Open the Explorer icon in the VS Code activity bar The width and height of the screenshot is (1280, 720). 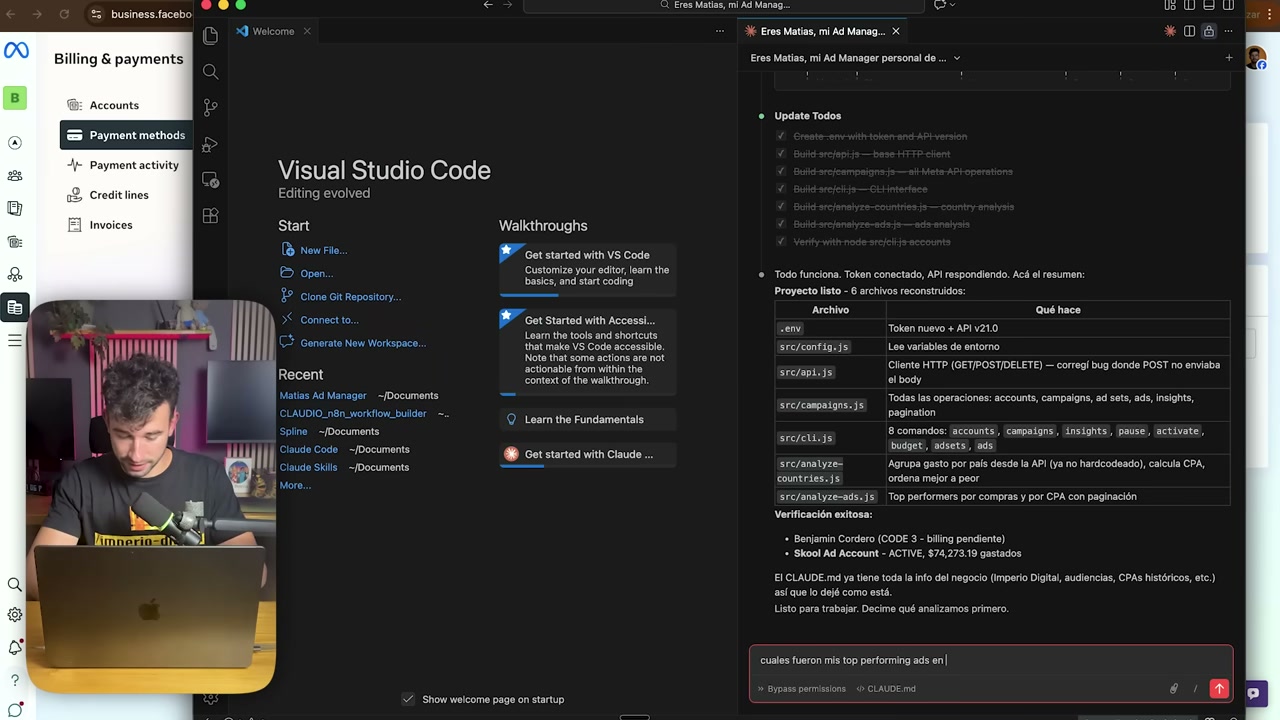(x=210, y=36)
